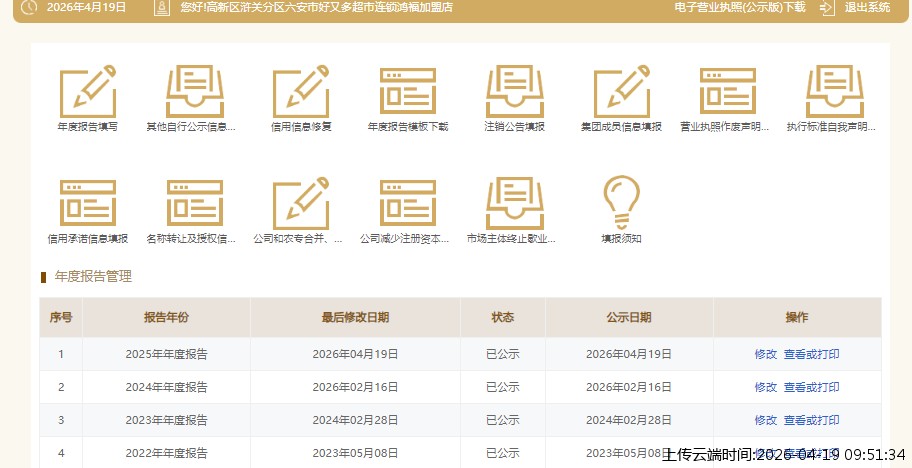Viewport: 912px width, 468px height.
Task: Click the 信用信息修复 icon
Action: coord(301,92)
